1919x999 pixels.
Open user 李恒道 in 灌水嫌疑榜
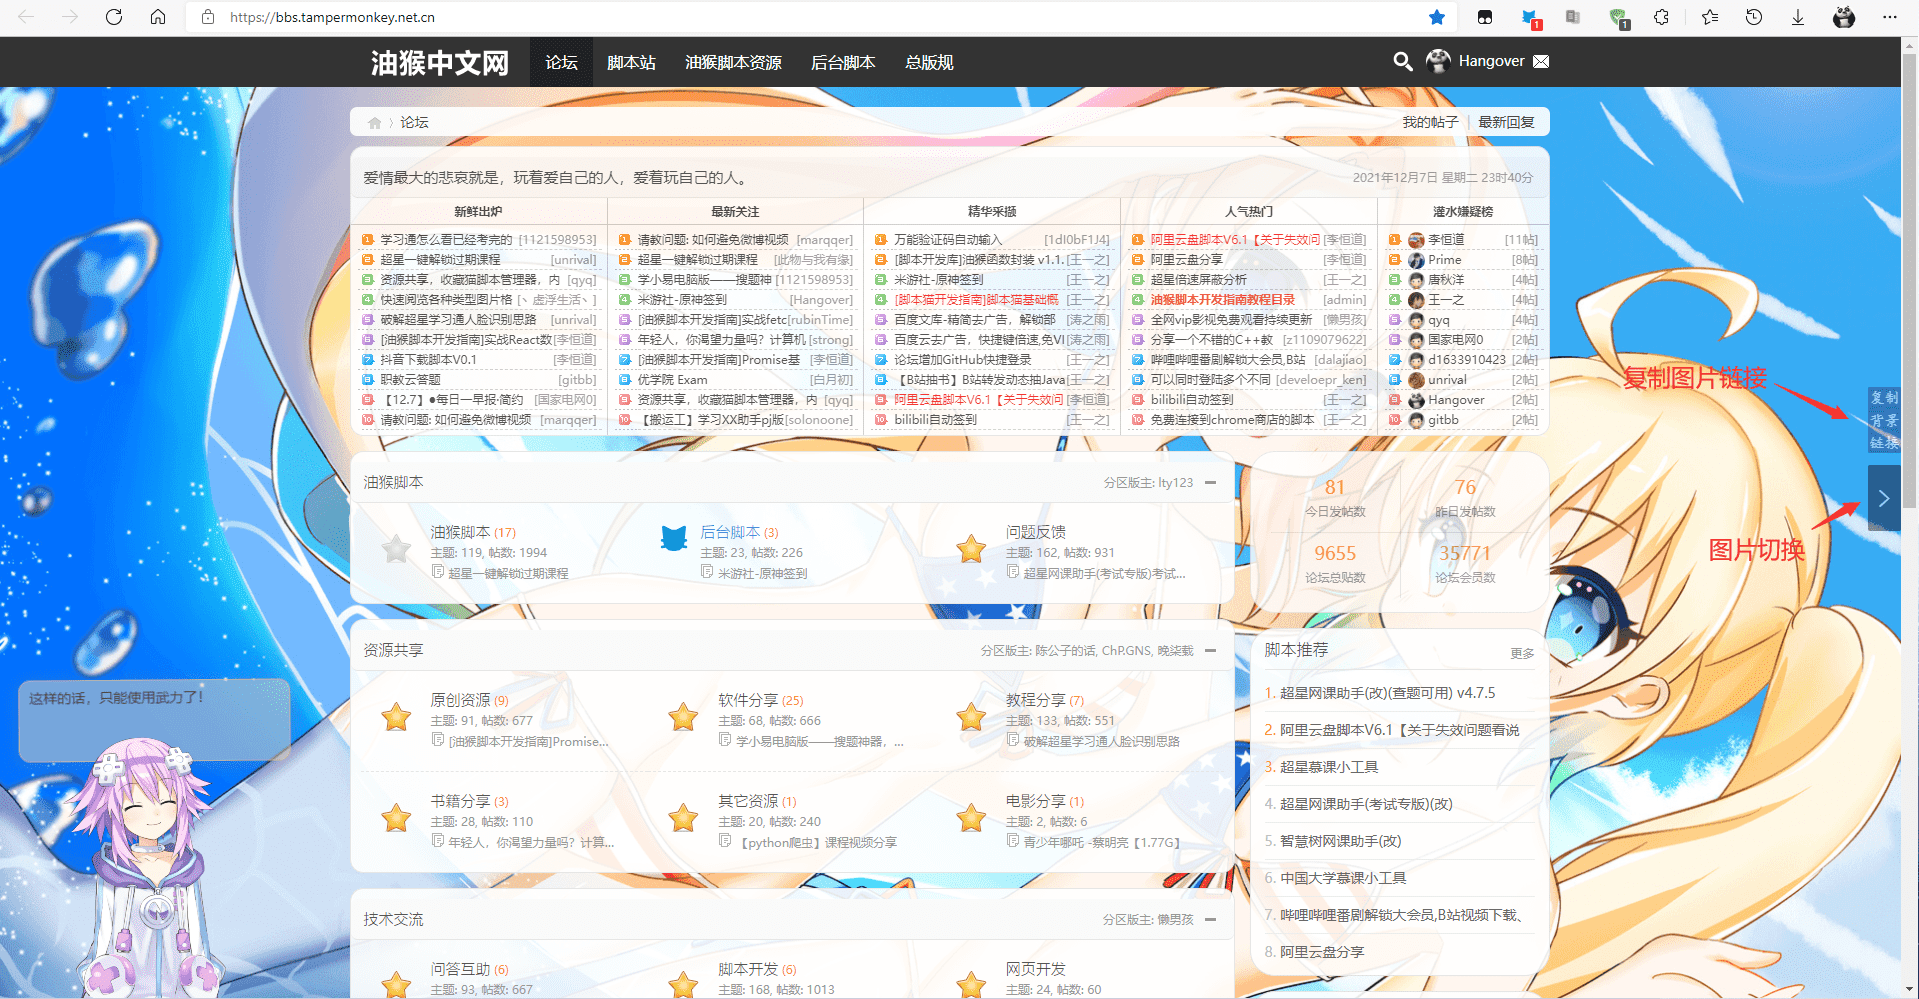(1446, 240)
